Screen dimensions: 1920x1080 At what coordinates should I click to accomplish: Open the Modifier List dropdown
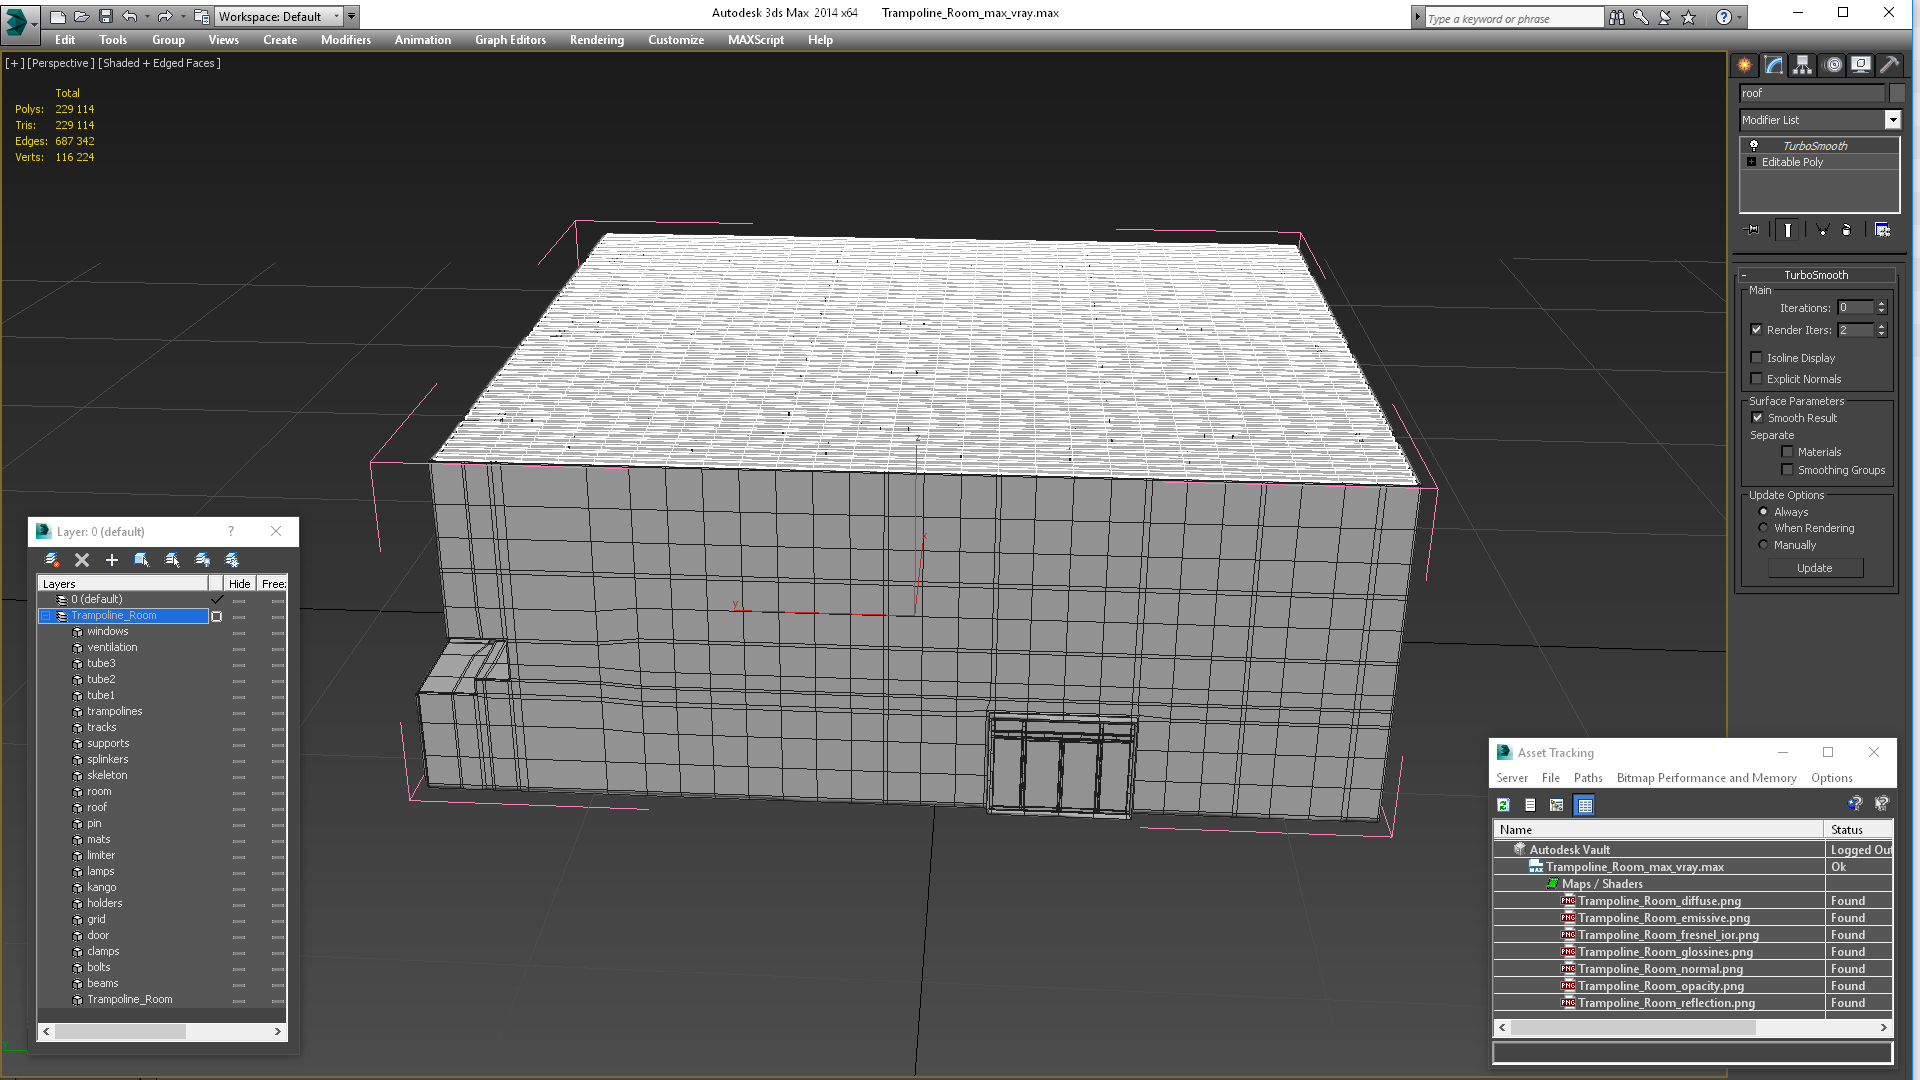click(x=1892, y=120)
